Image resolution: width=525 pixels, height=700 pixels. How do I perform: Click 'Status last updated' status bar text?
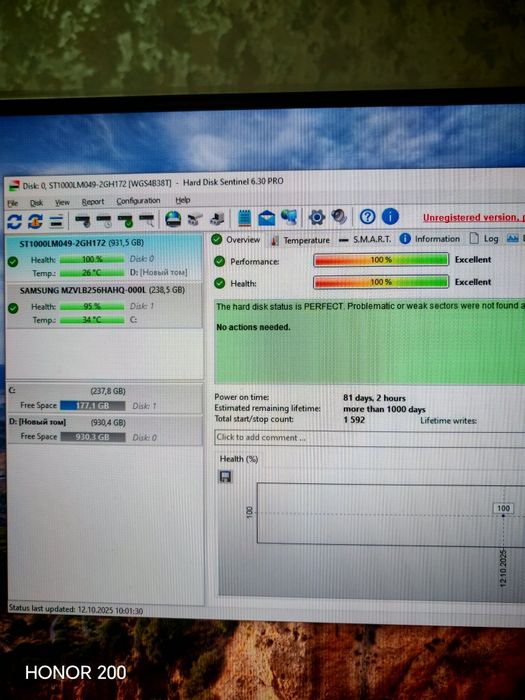[x=76, y=610]
